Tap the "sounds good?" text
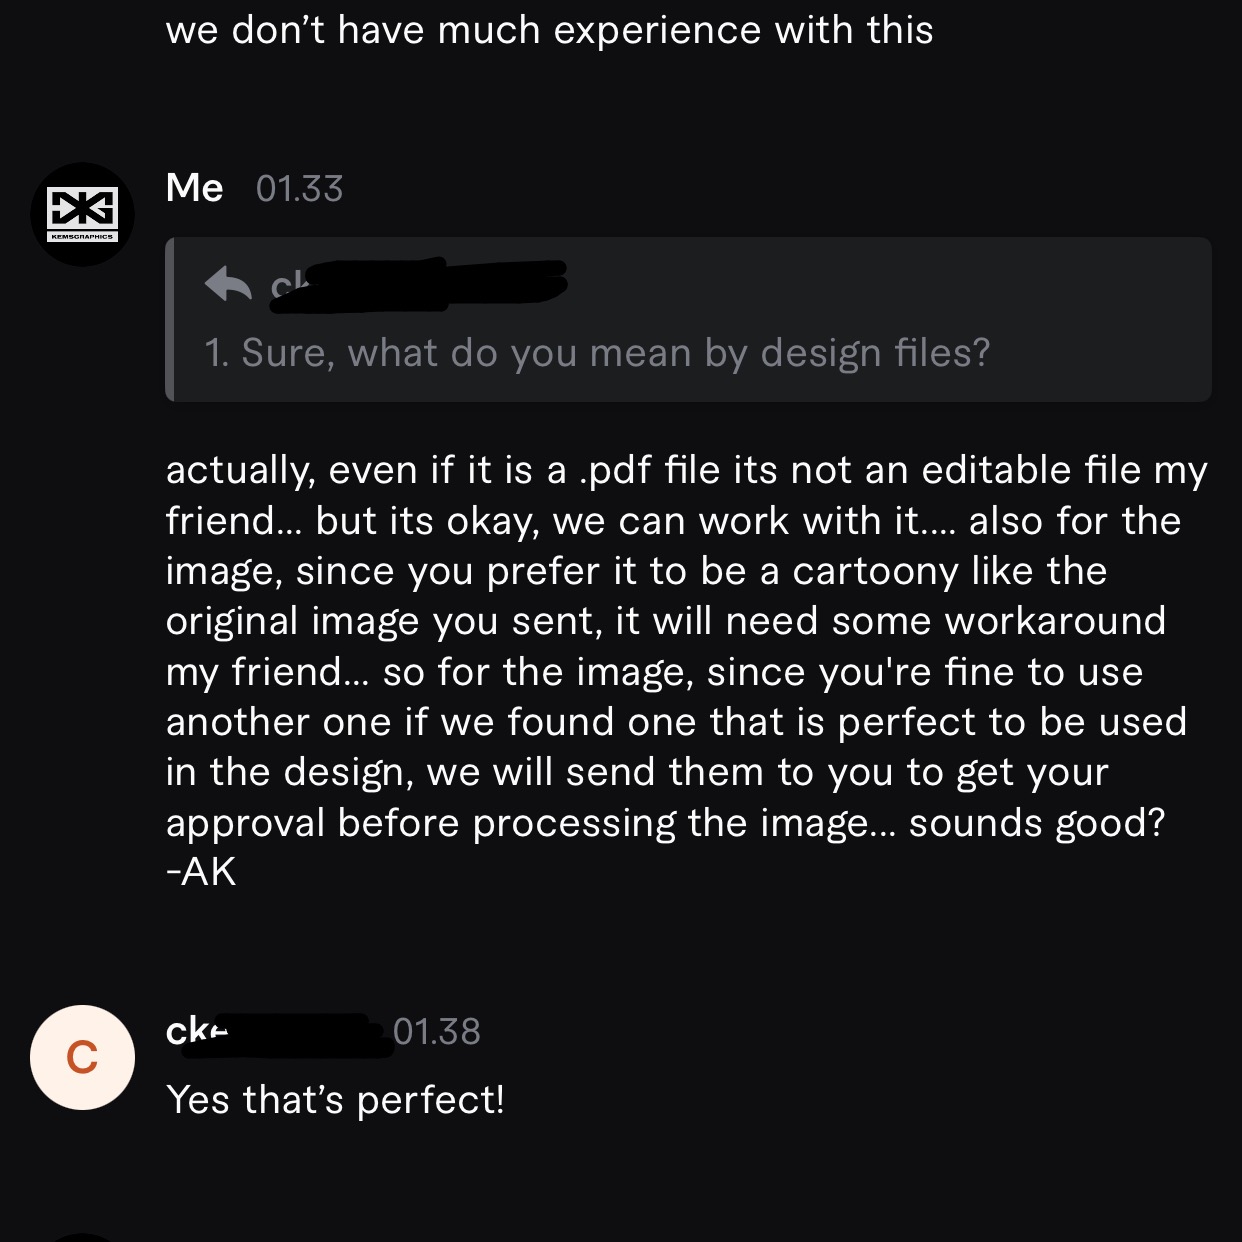This screenshot has width=1242, height=1242. pos(1037,823)
